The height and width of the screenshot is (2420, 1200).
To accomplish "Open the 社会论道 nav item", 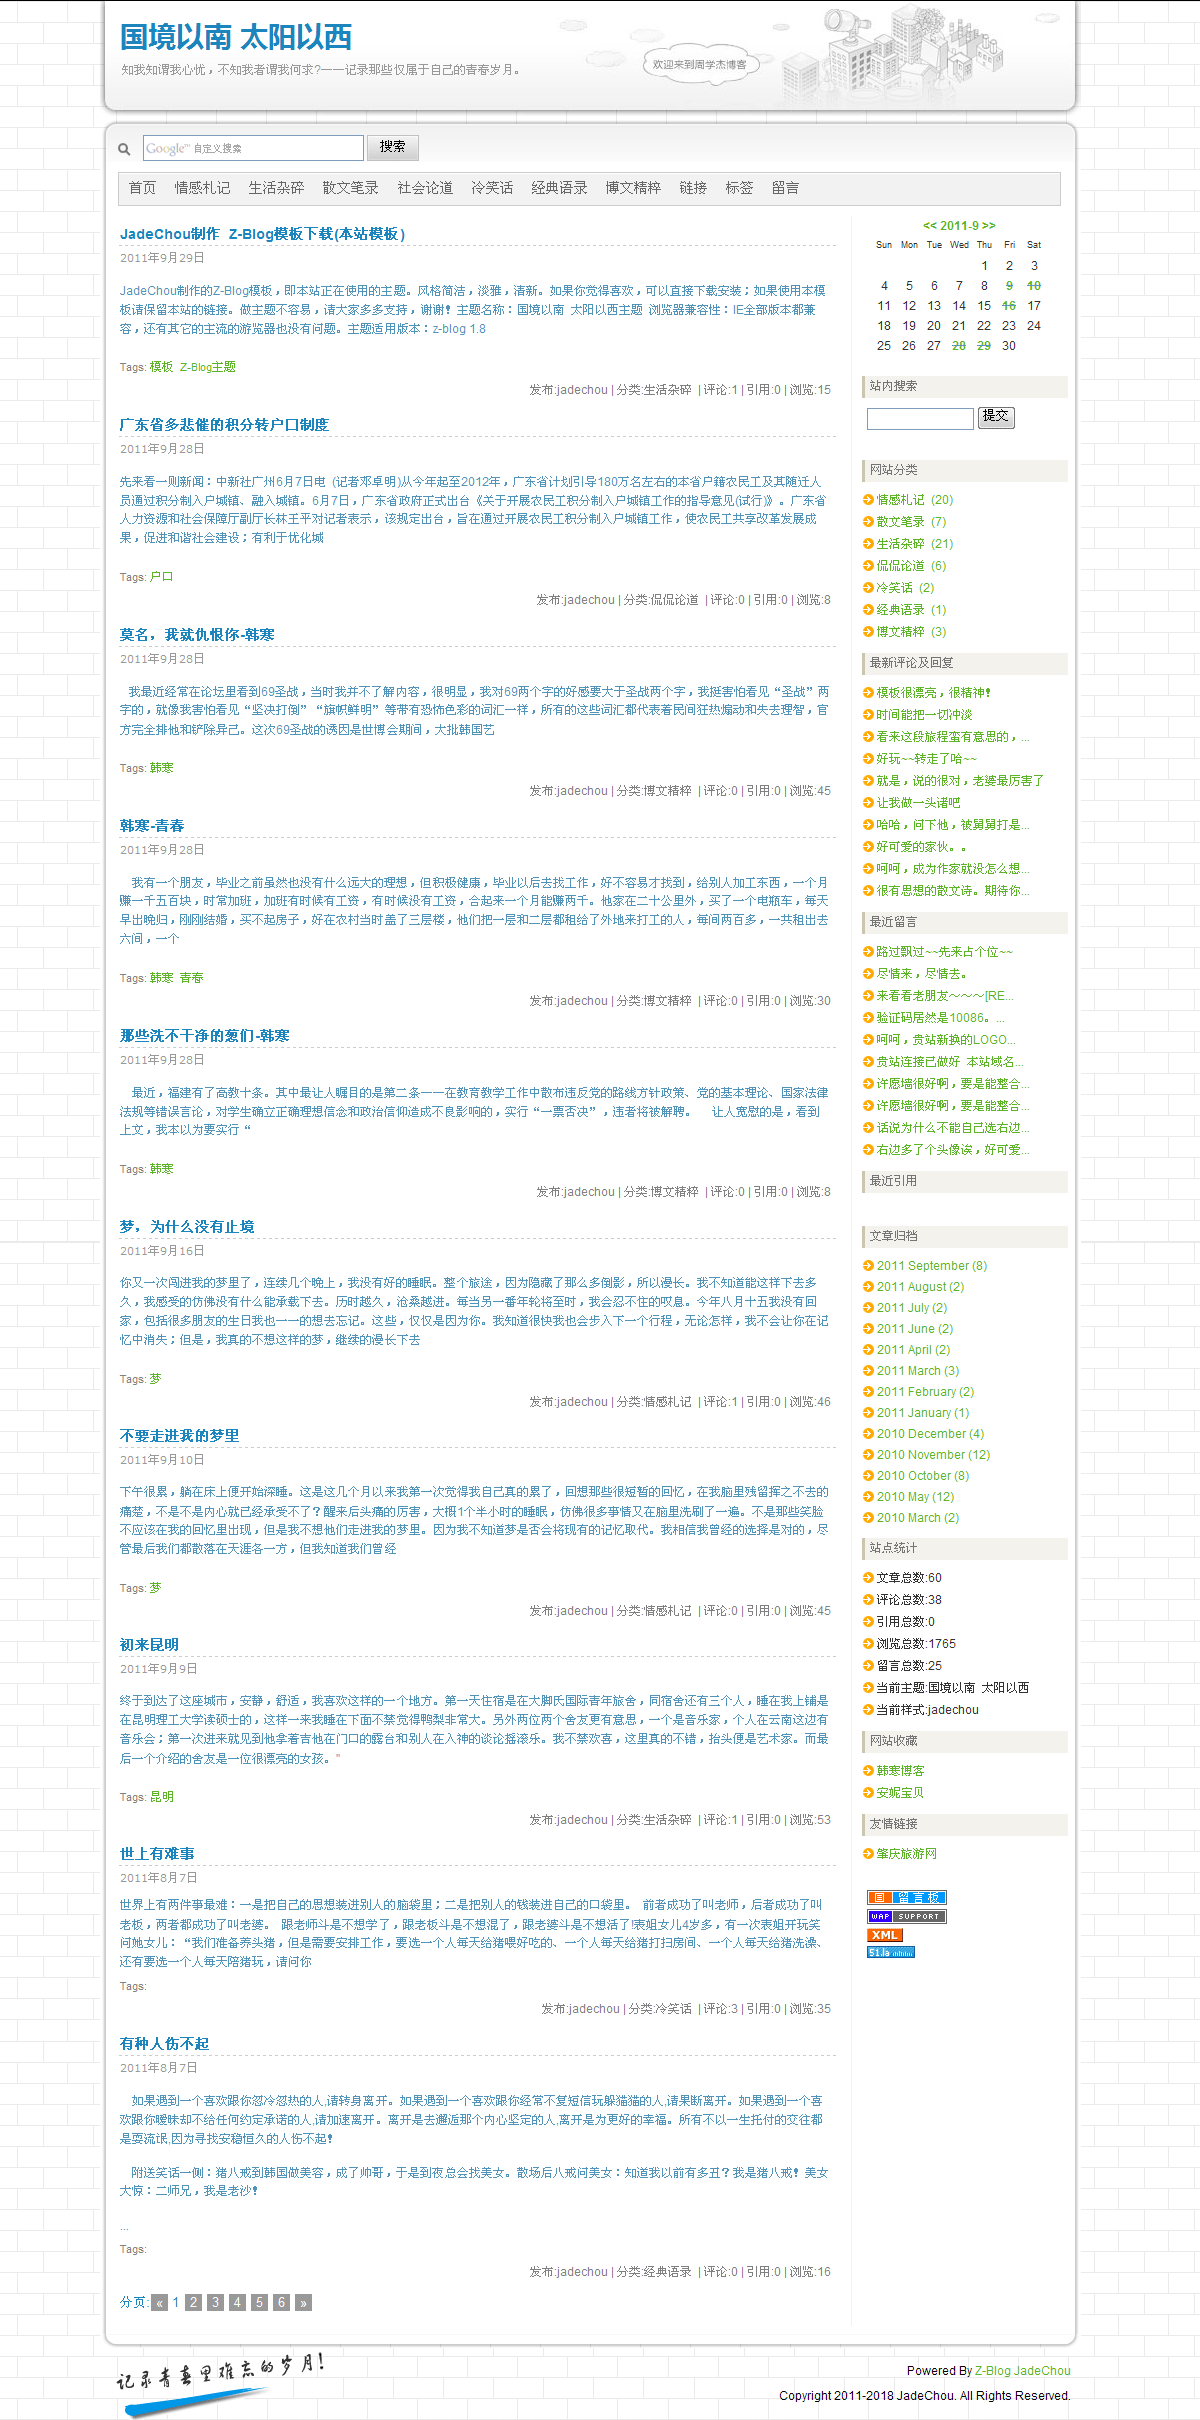I will coord(425,188).
